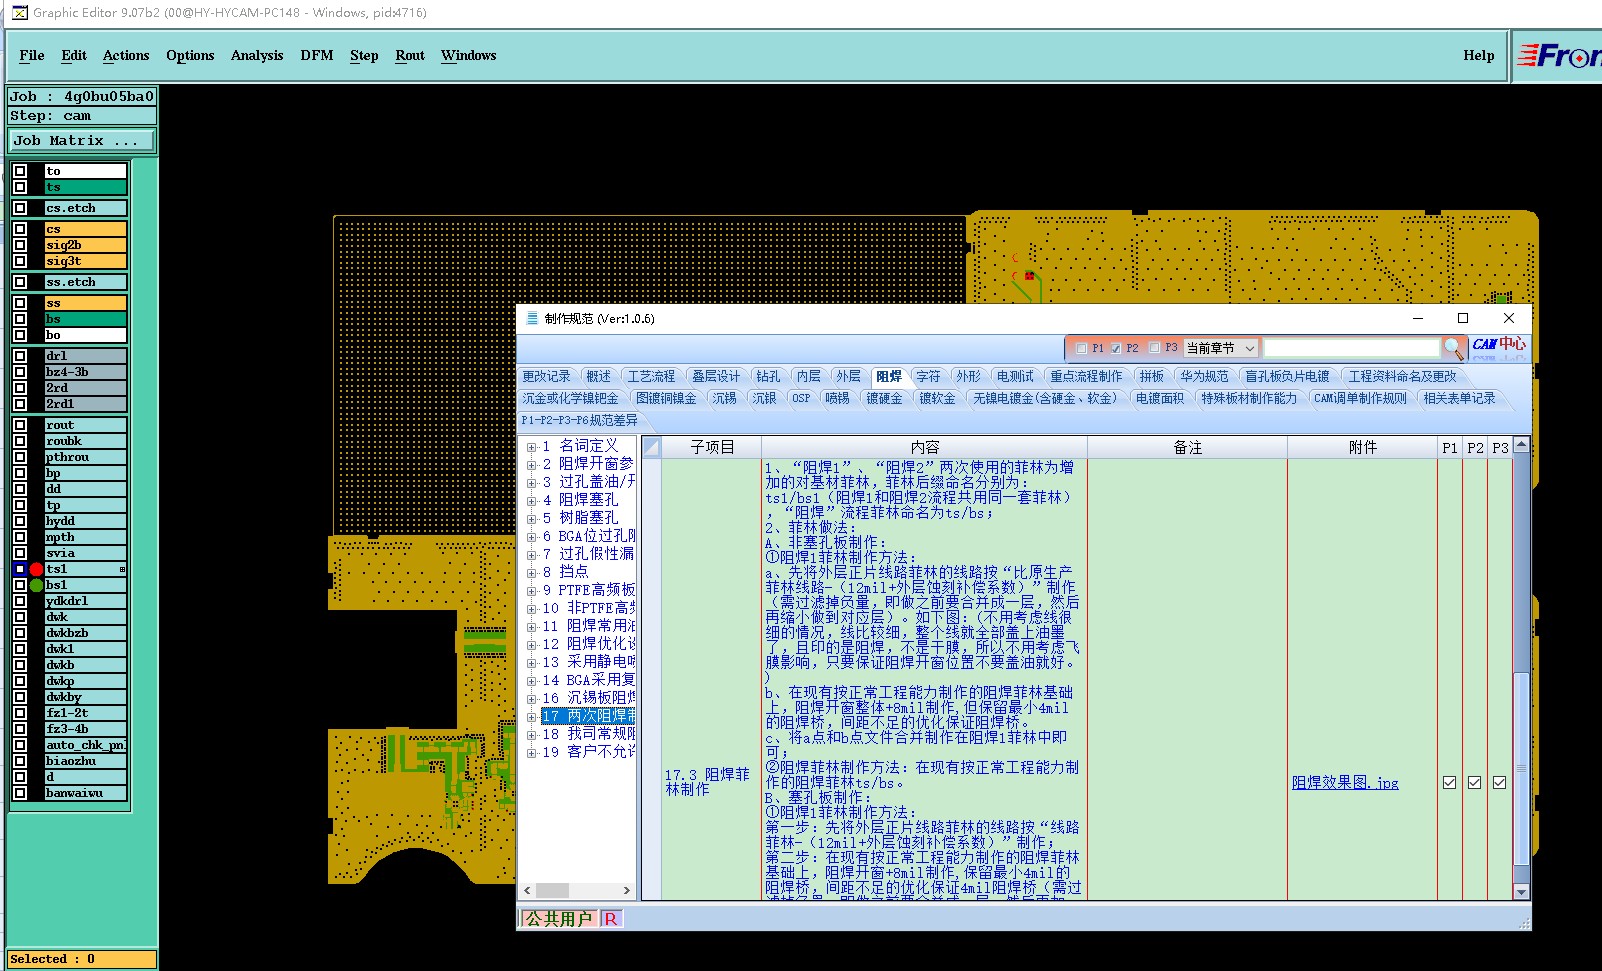
Task: Click the red R icon in status bar
Action: coord(610,918)
